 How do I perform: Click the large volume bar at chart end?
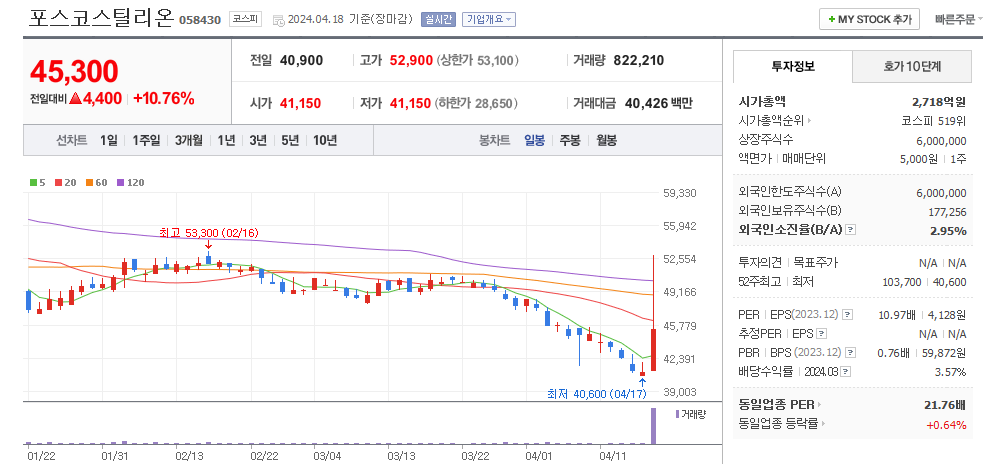[x=653, y=426]
